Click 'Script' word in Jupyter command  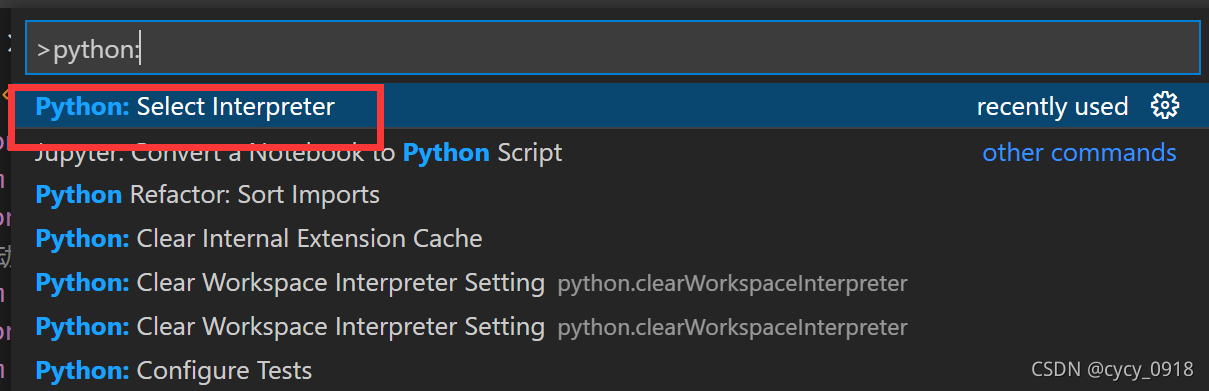coord(530,152)
